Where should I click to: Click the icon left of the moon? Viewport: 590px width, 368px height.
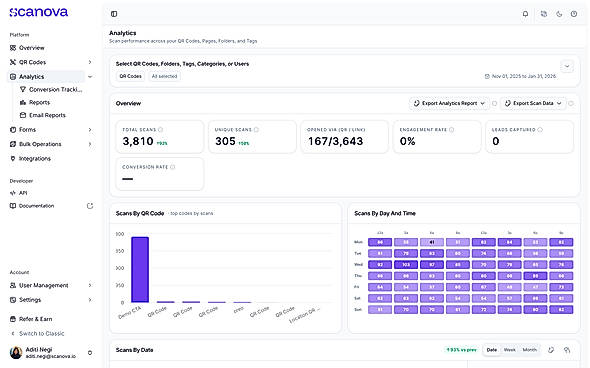[x=544, y=14]
